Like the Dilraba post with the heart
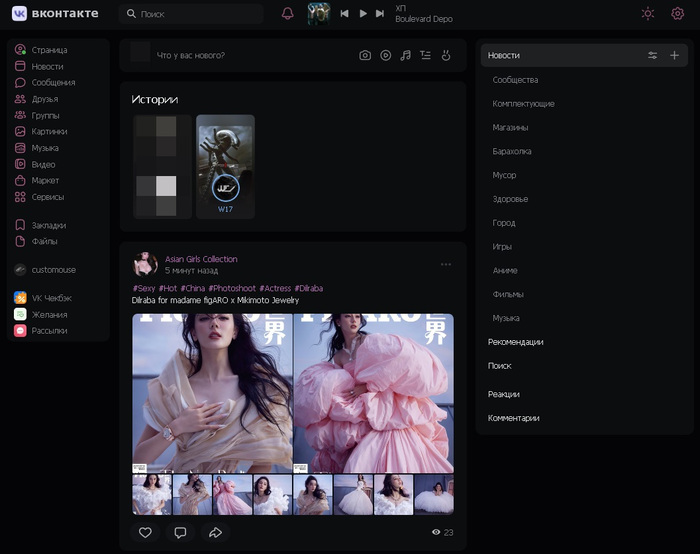The height and width of the screenshot is (554, 700). tap(145, 533)
